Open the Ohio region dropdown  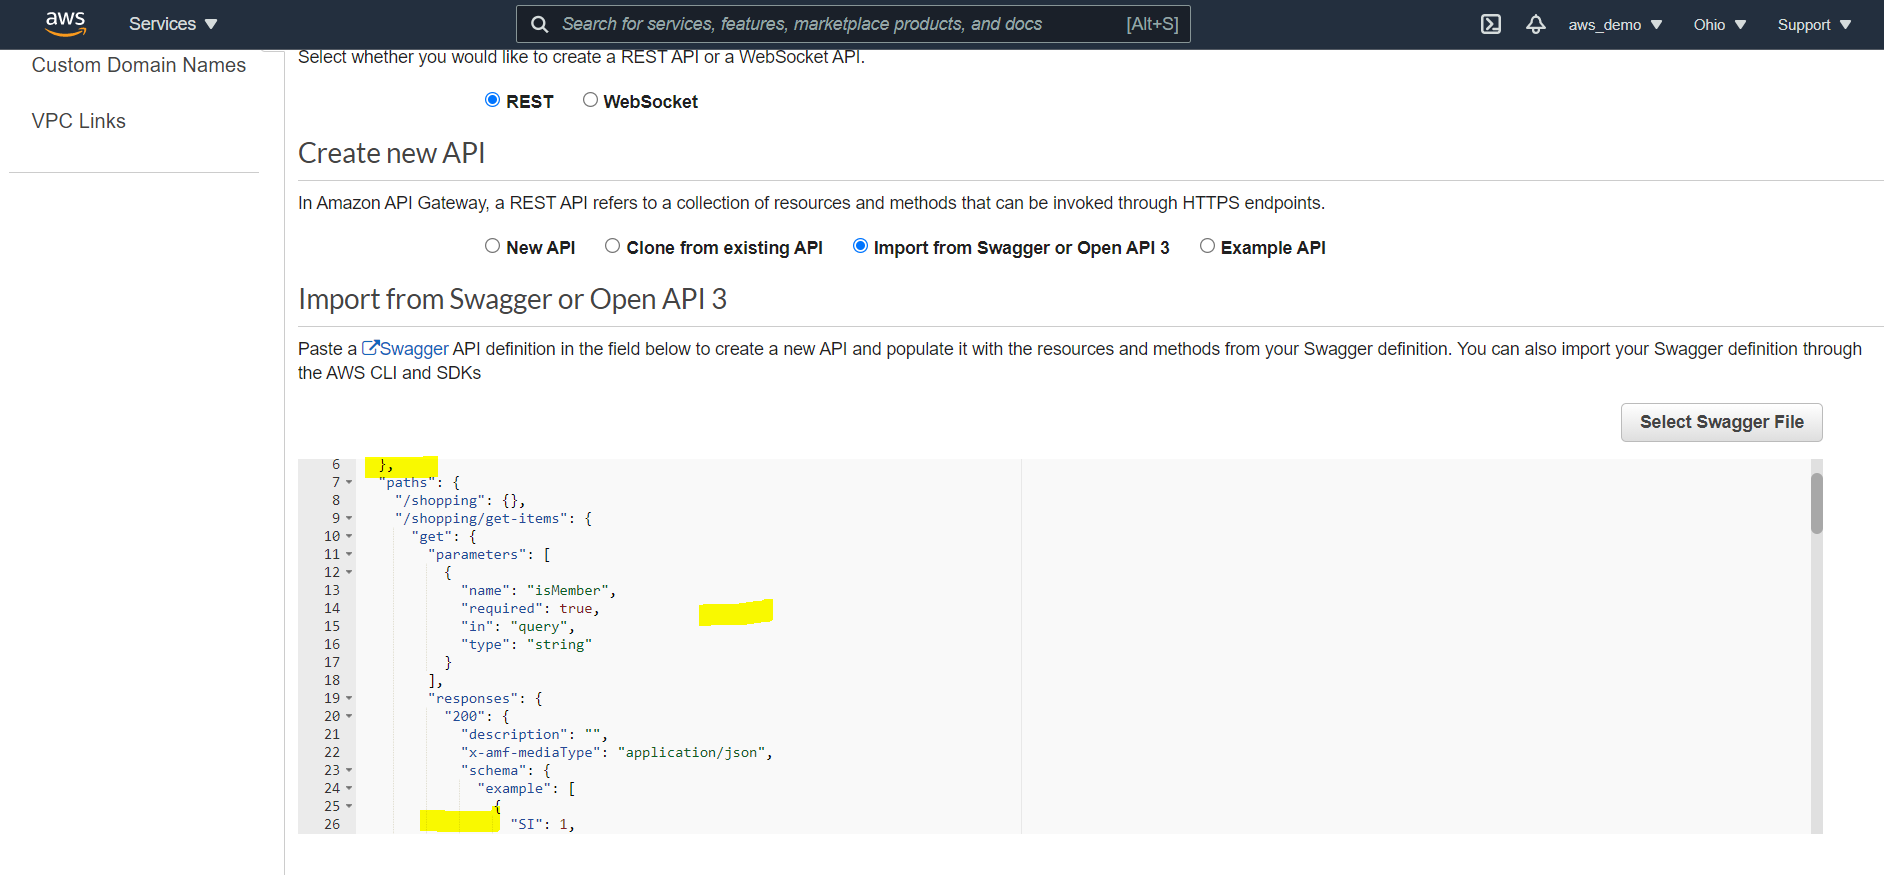click(x=1720, y=24)
